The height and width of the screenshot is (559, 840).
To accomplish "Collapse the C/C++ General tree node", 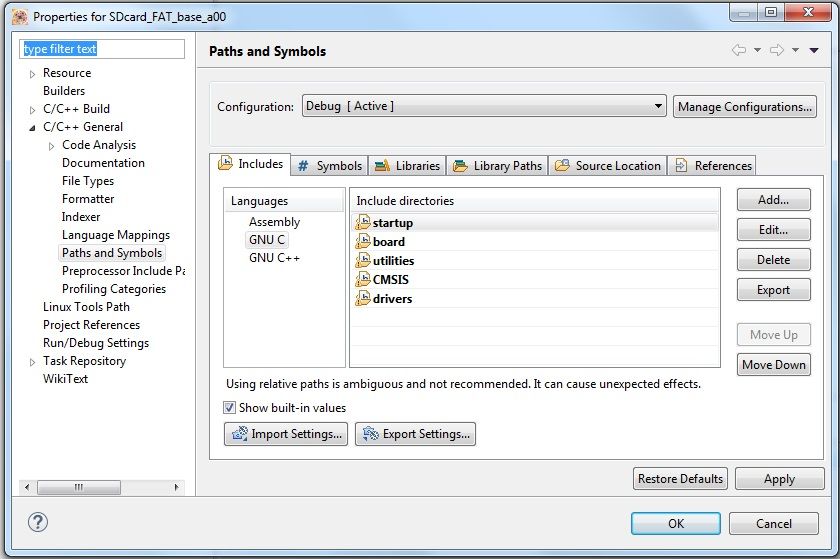I will tap(33, 127).
